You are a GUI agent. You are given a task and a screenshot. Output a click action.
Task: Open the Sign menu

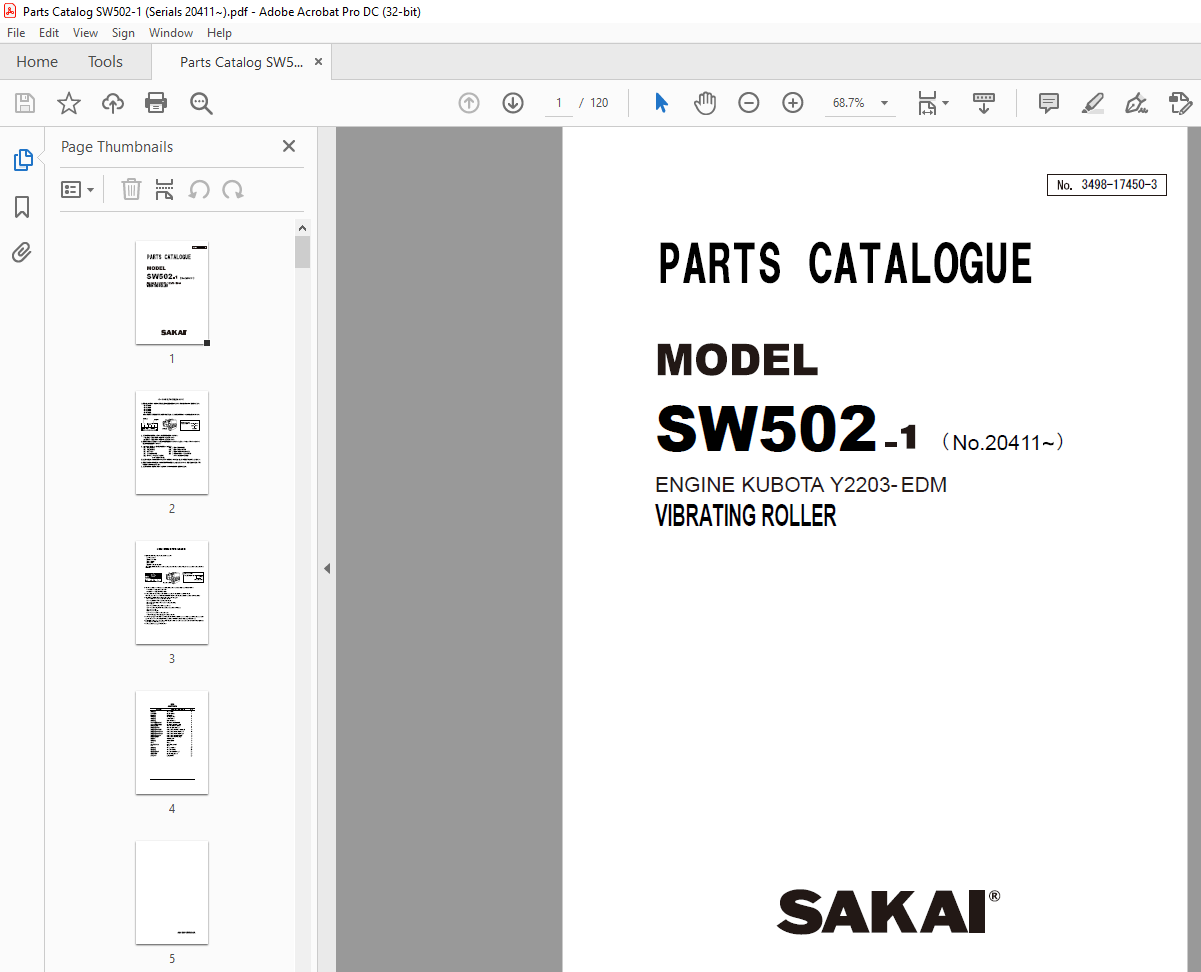[x=123, y=33]
